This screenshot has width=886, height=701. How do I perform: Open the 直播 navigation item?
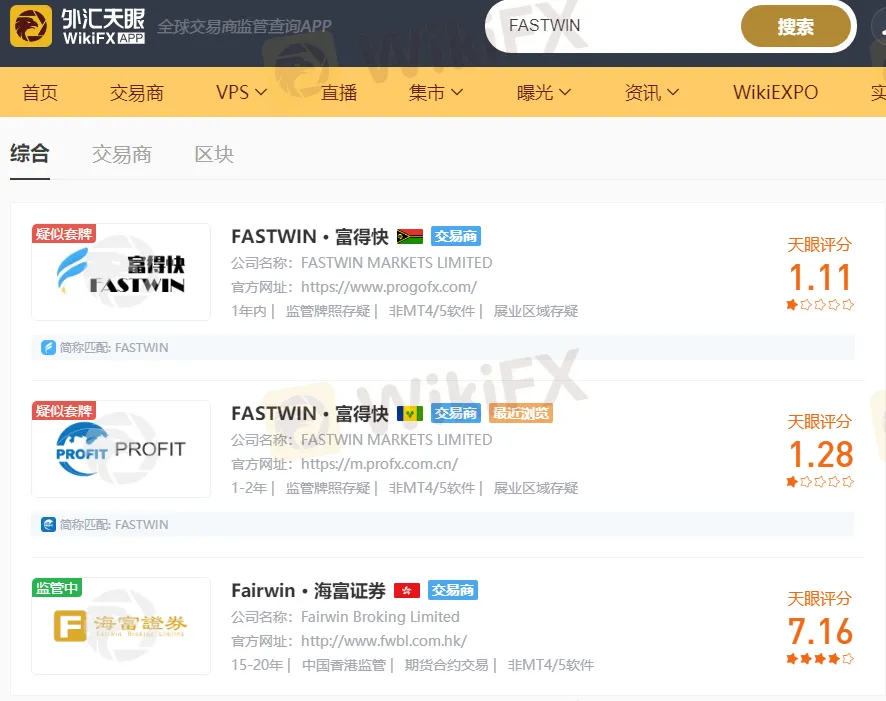click(x=339, y=92)
